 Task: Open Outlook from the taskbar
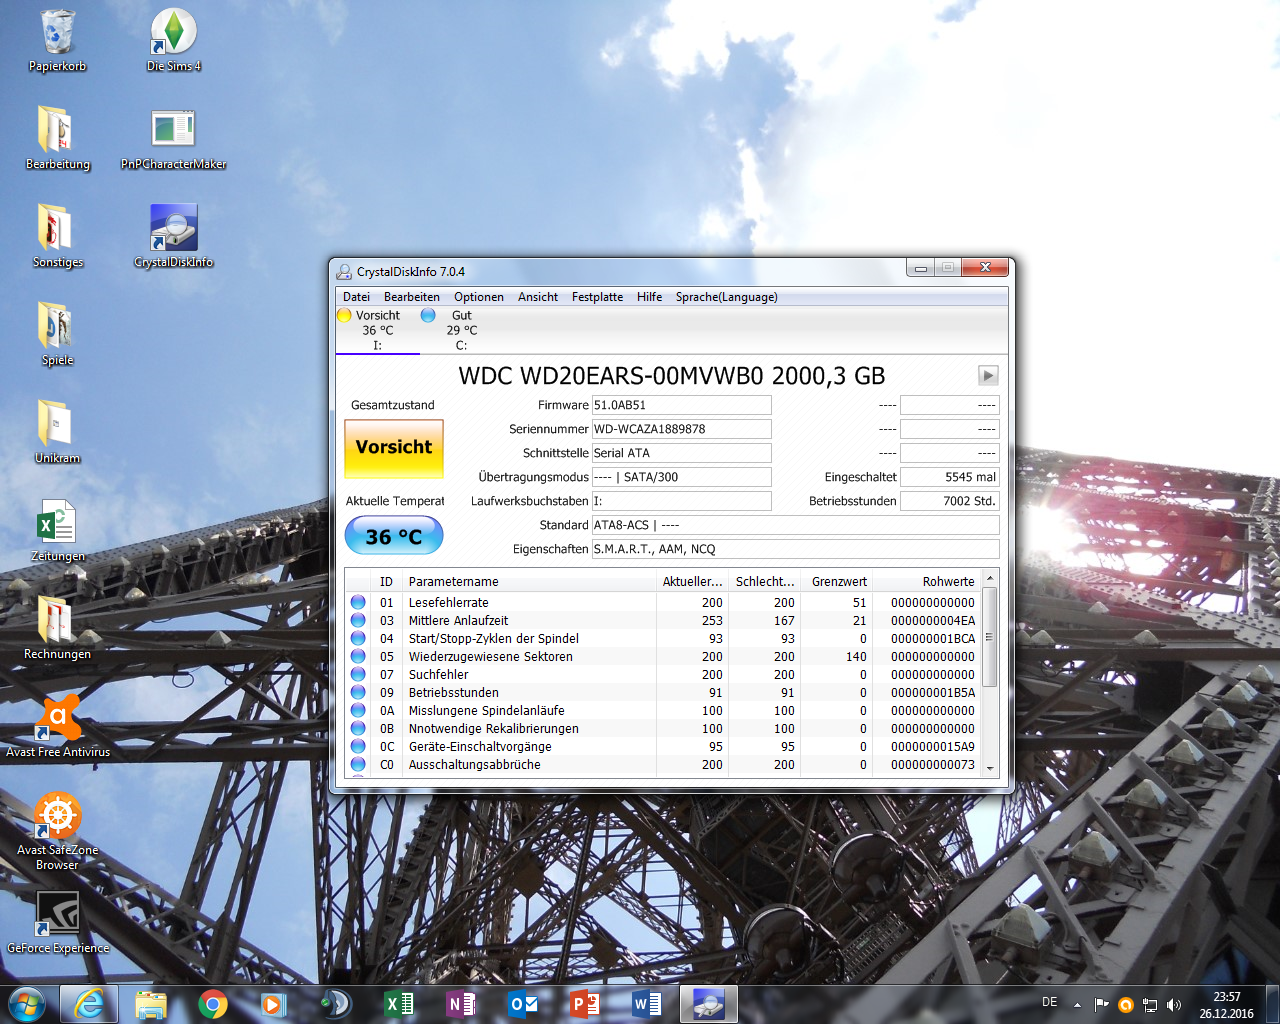click(522, 1004)
